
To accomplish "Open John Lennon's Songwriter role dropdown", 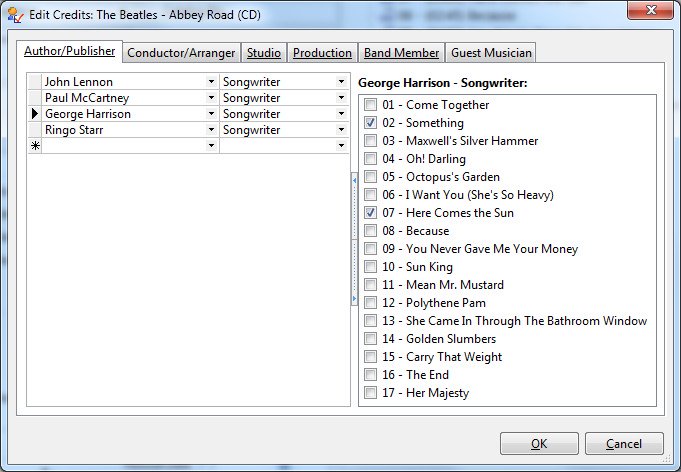I will click(x=341, y=82).
